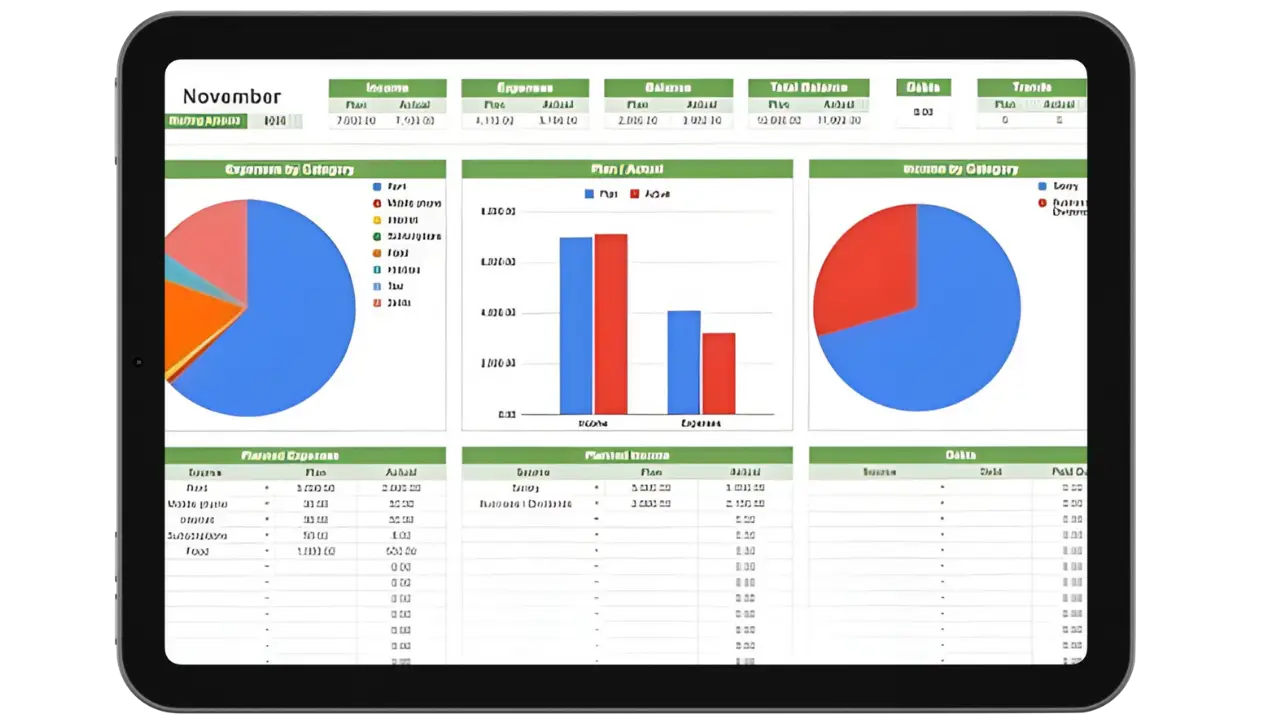
Task: Select the yellow Internet legend icon
Action: pos(378,219)
